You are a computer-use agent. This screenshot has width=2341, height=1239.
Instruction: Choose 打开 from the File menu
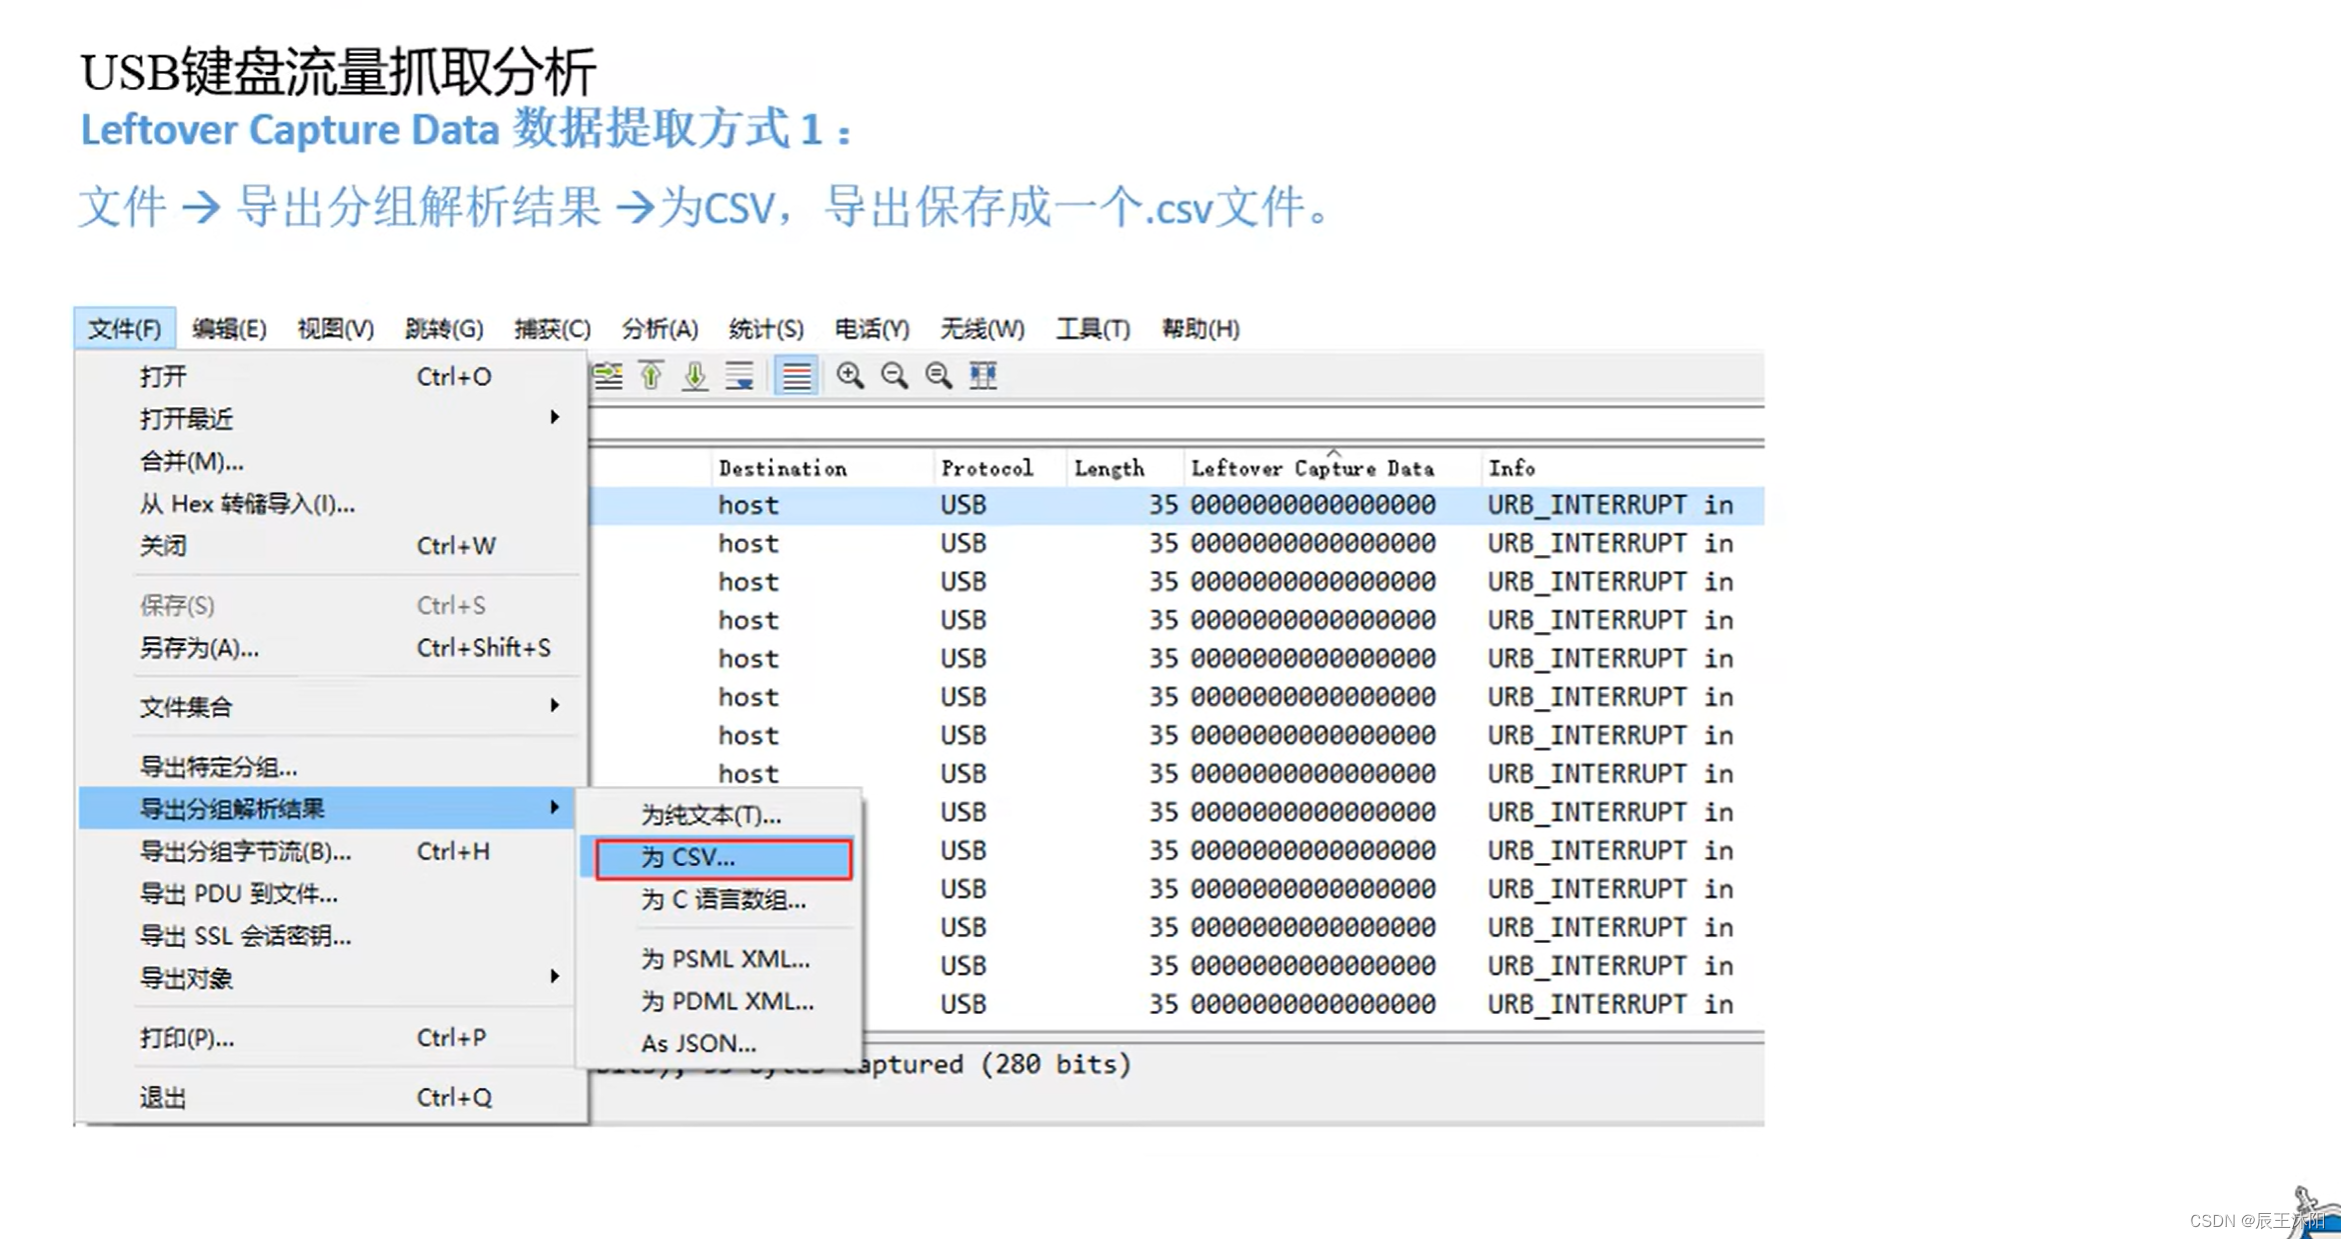pos(330,377)
